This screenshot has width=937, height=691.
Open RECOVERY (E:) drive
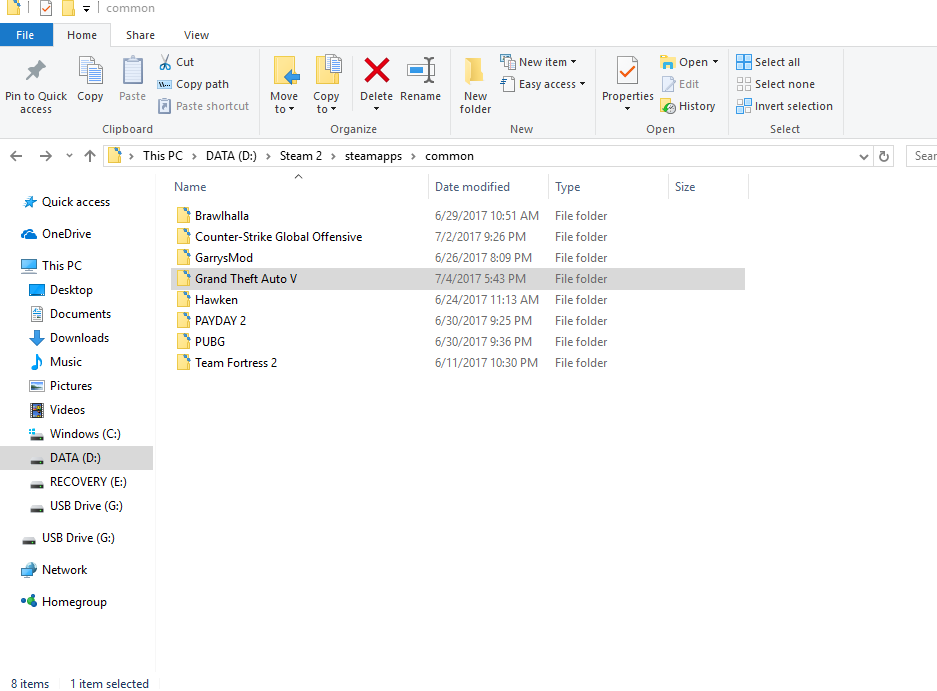pyautogui.click(x=78, y=482)
